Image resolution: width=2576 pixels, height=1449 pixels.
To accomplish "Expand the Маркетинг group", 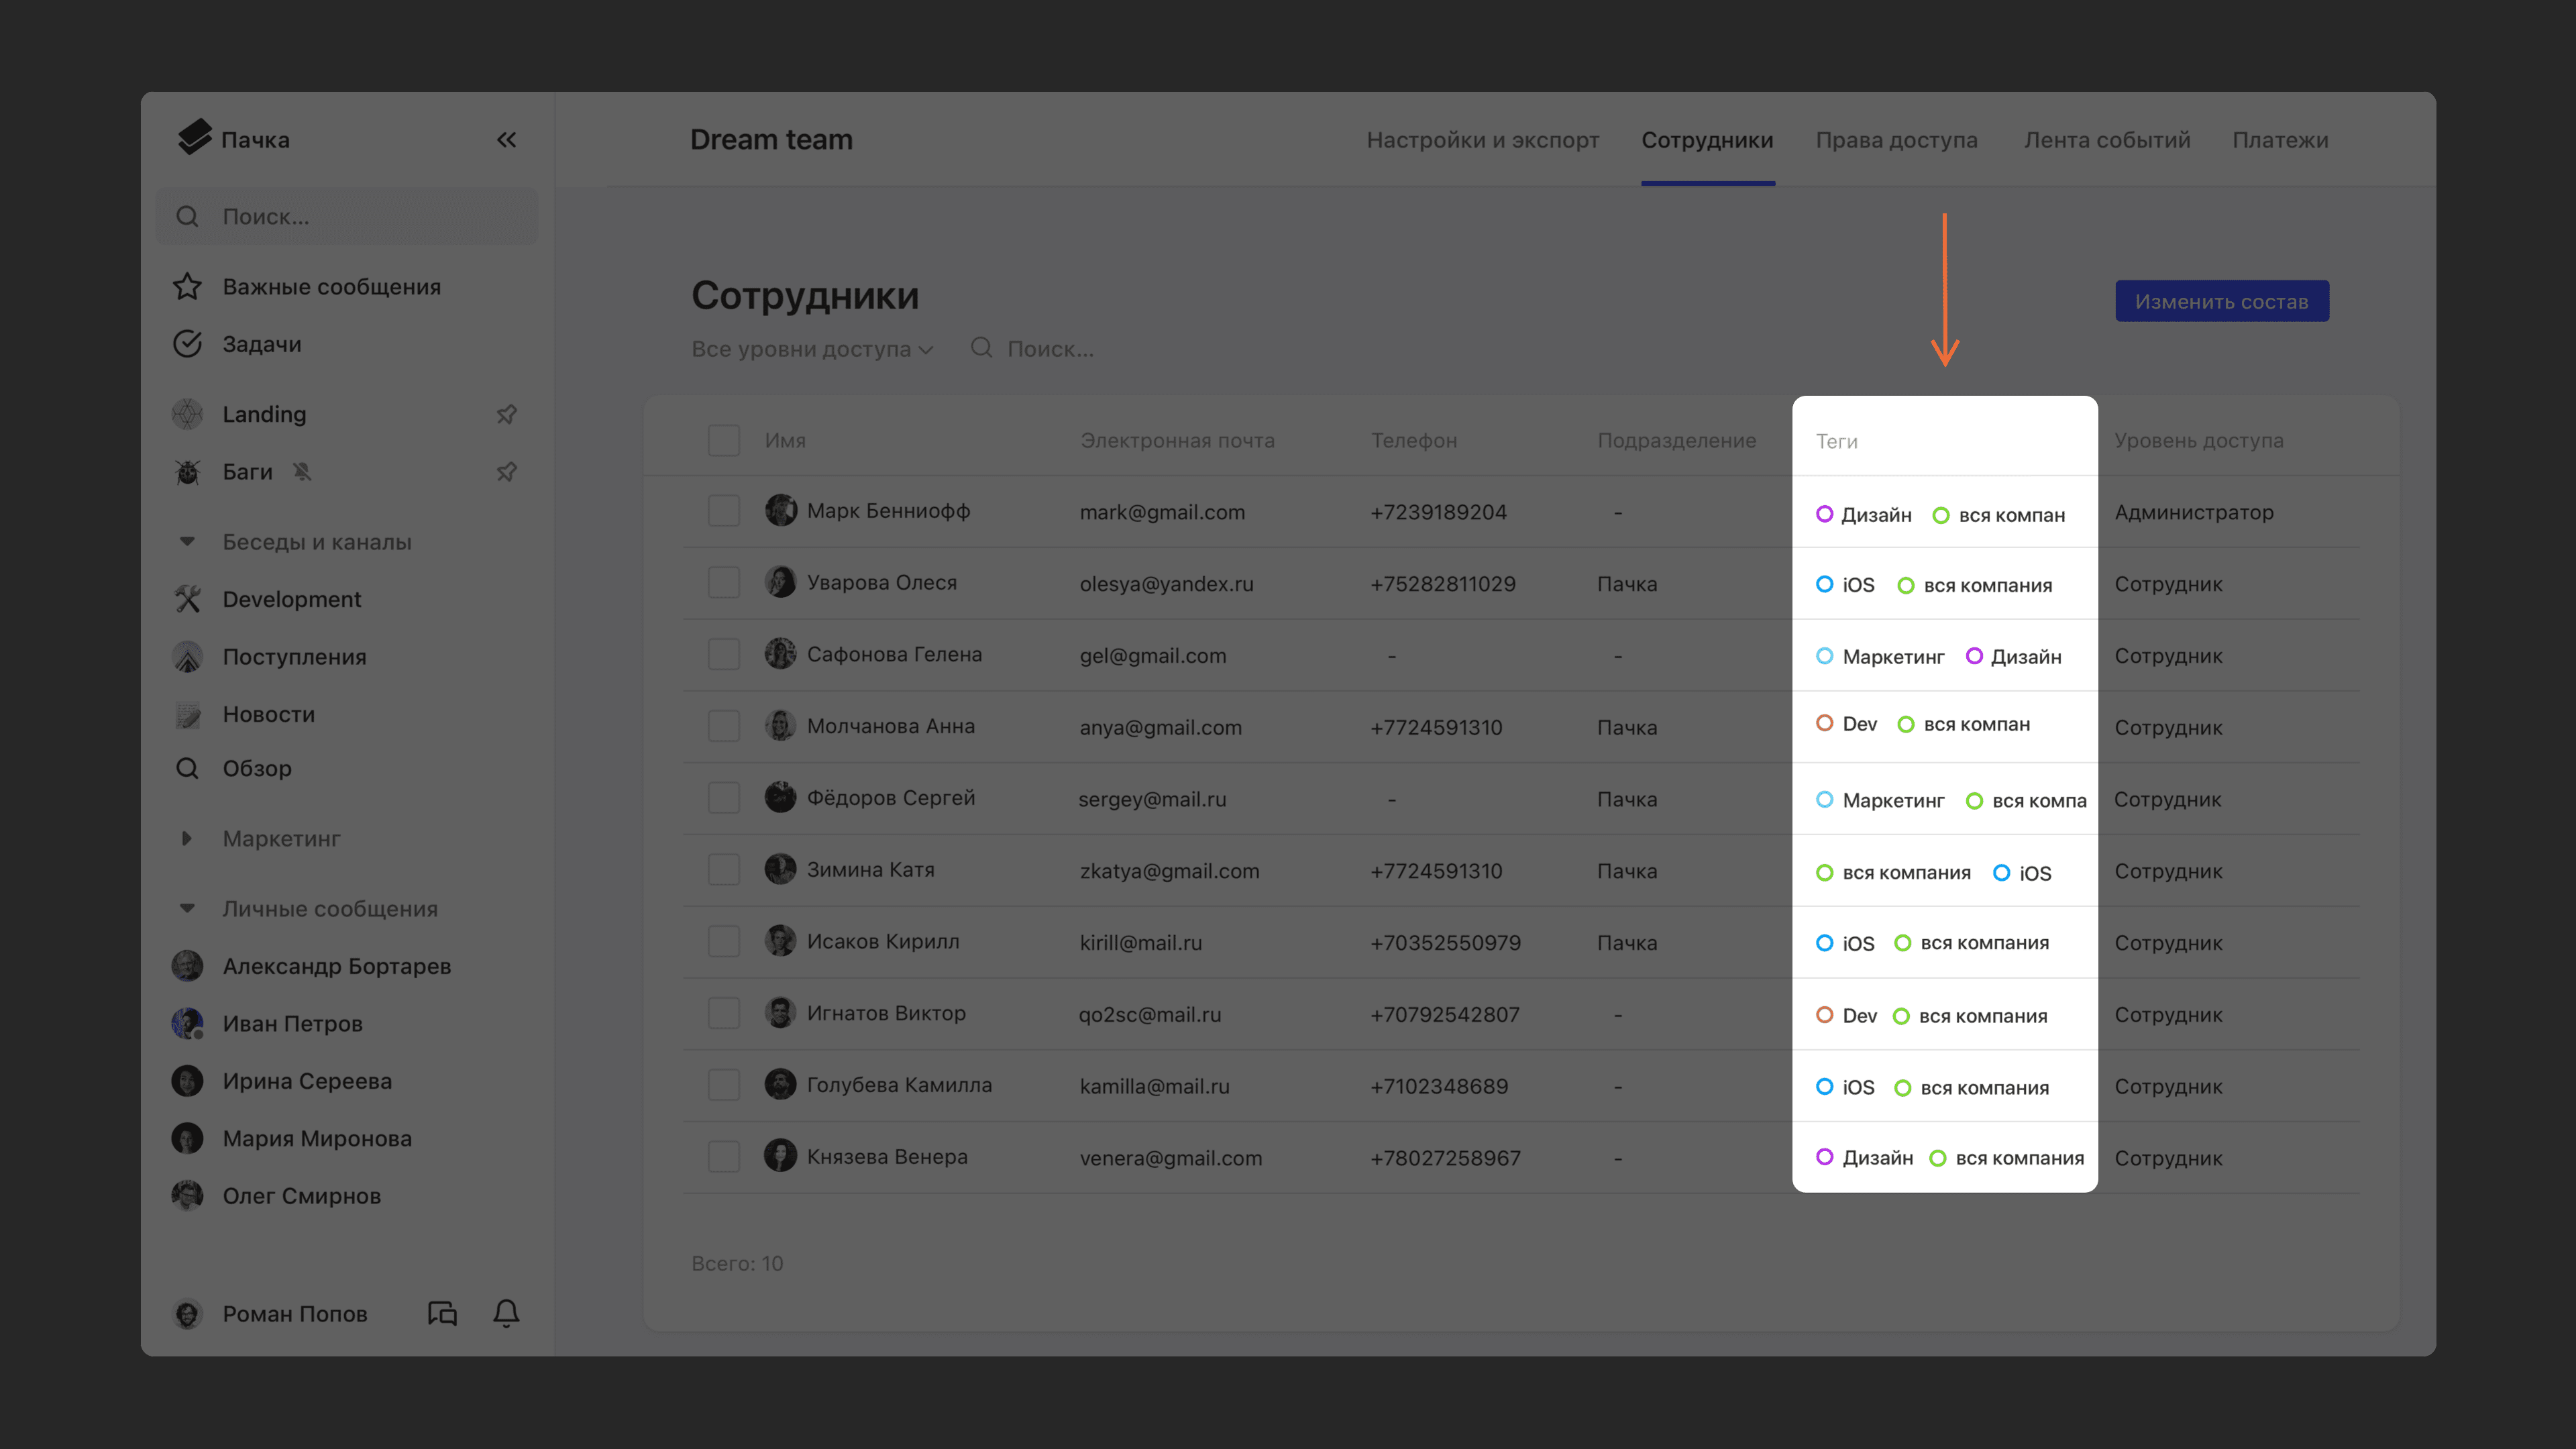I will point(187,838).
